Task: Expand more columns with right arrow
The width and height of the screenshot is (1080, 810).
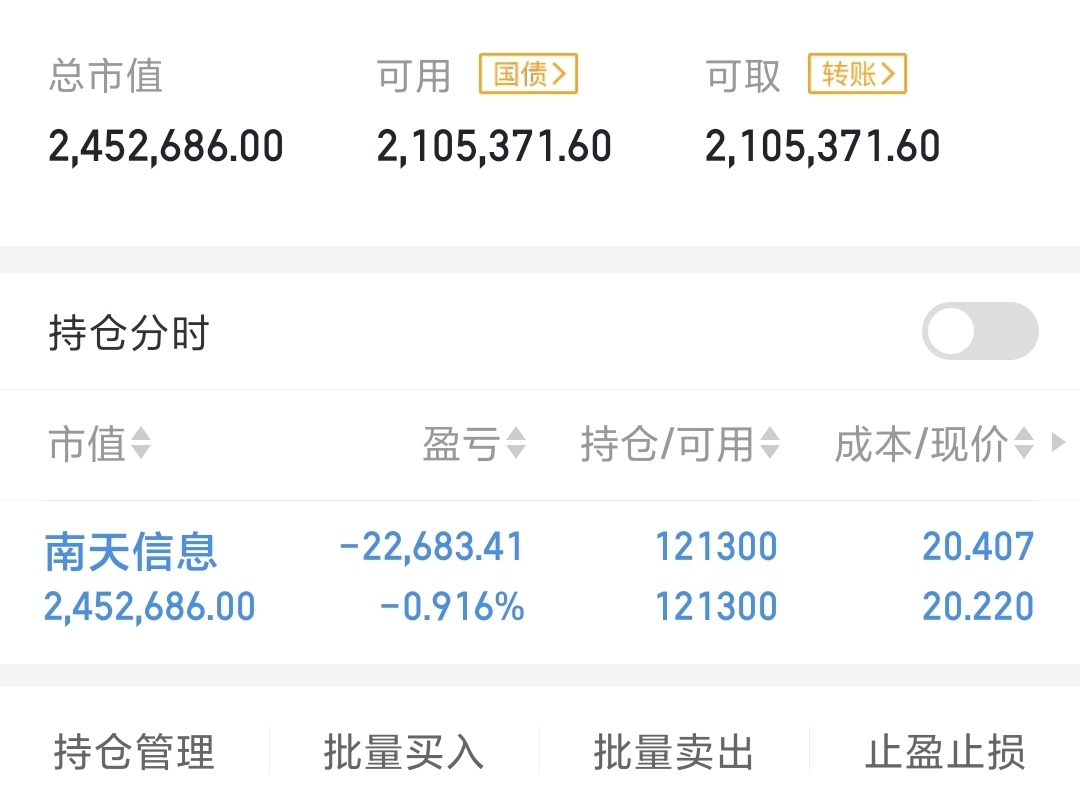Action: 1059,442
